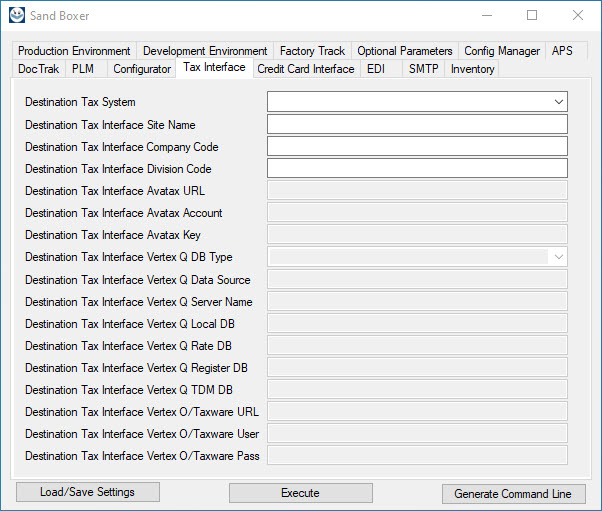This screenshot has height=511, width=602.
Task: Click the Vertex Q Register DB field
Action: tap(417, 367)
